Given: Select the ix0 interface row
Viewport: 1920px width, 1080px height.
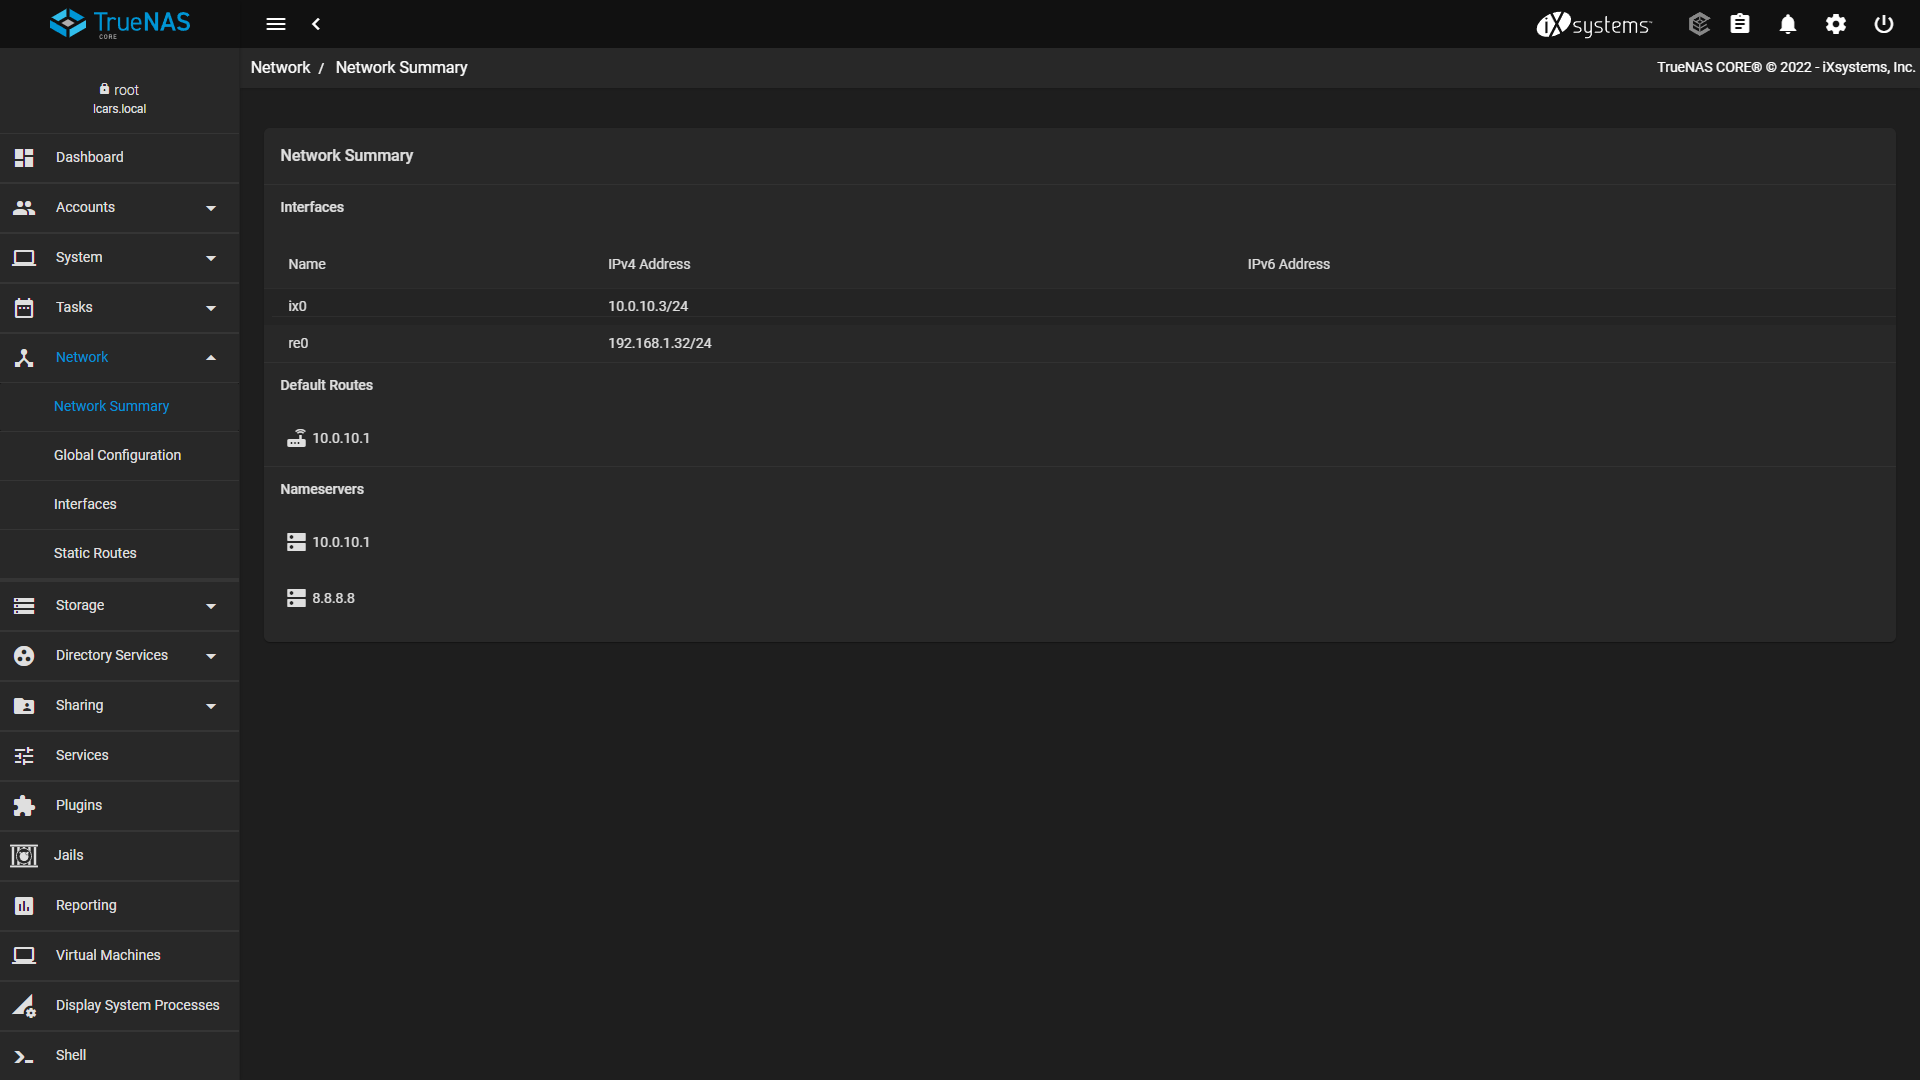Looking at the screenshot, I should click(297, 307).
